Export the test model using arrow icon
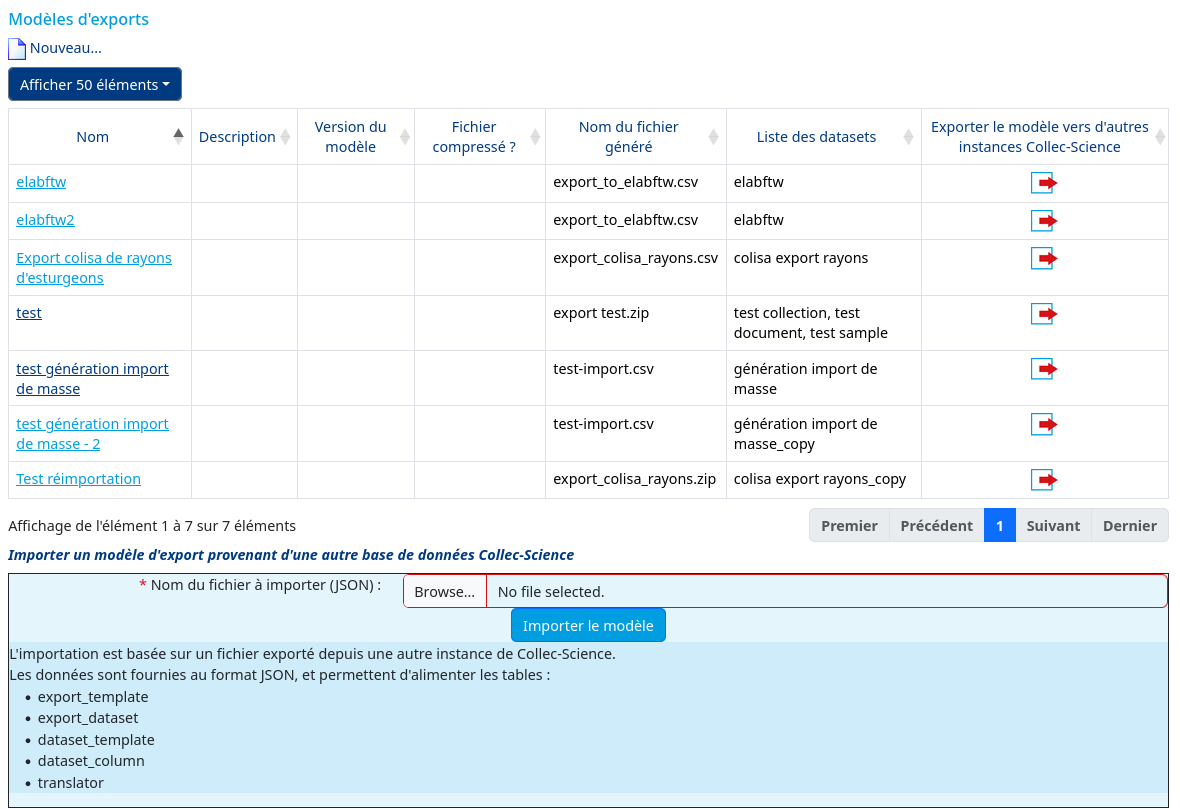This screenshot has width=1180, height=809. tap(1044, 314)
